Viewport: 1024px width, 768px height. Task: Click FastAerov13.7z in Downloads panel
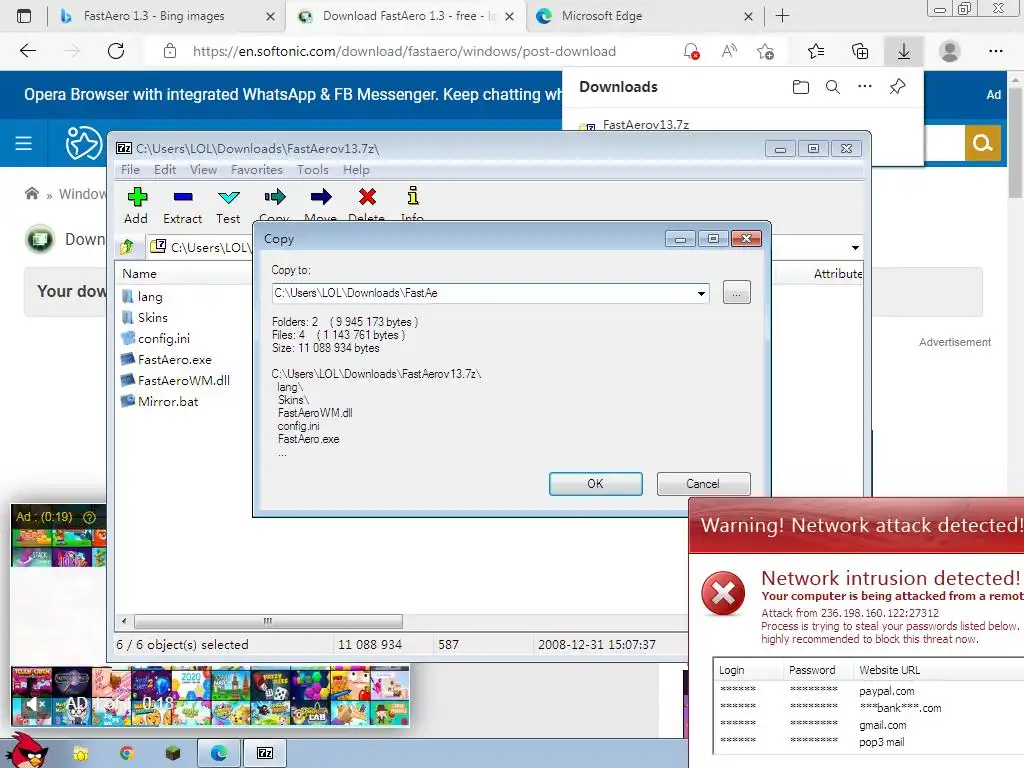(645, 124)
